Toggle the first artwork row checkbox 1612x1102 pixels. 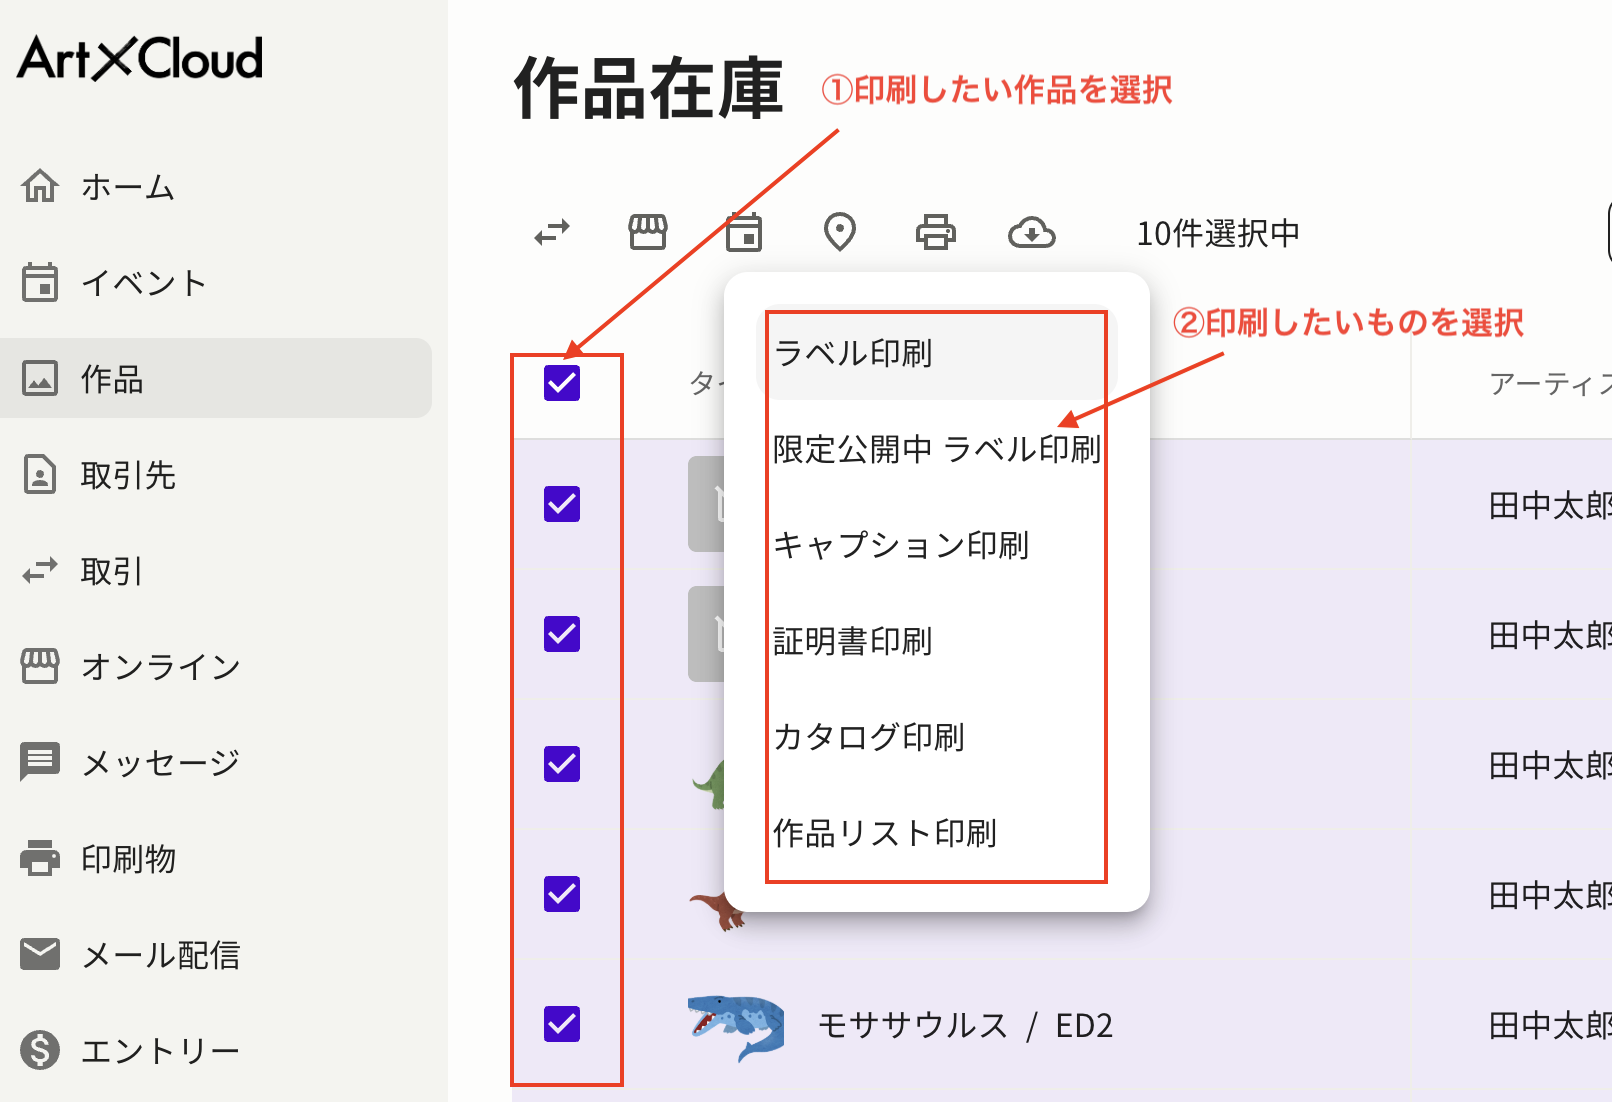[562, 505]
